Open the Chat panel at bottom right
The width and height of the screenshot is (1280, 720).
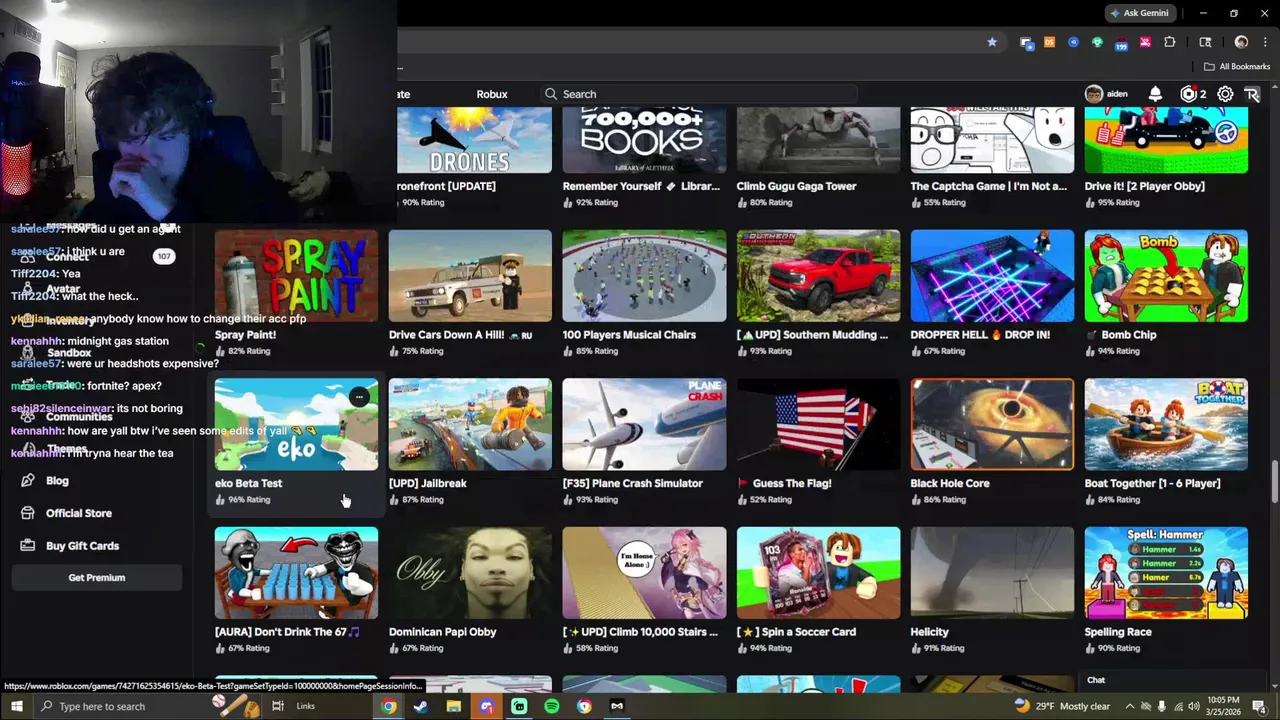click(1097, 680)
